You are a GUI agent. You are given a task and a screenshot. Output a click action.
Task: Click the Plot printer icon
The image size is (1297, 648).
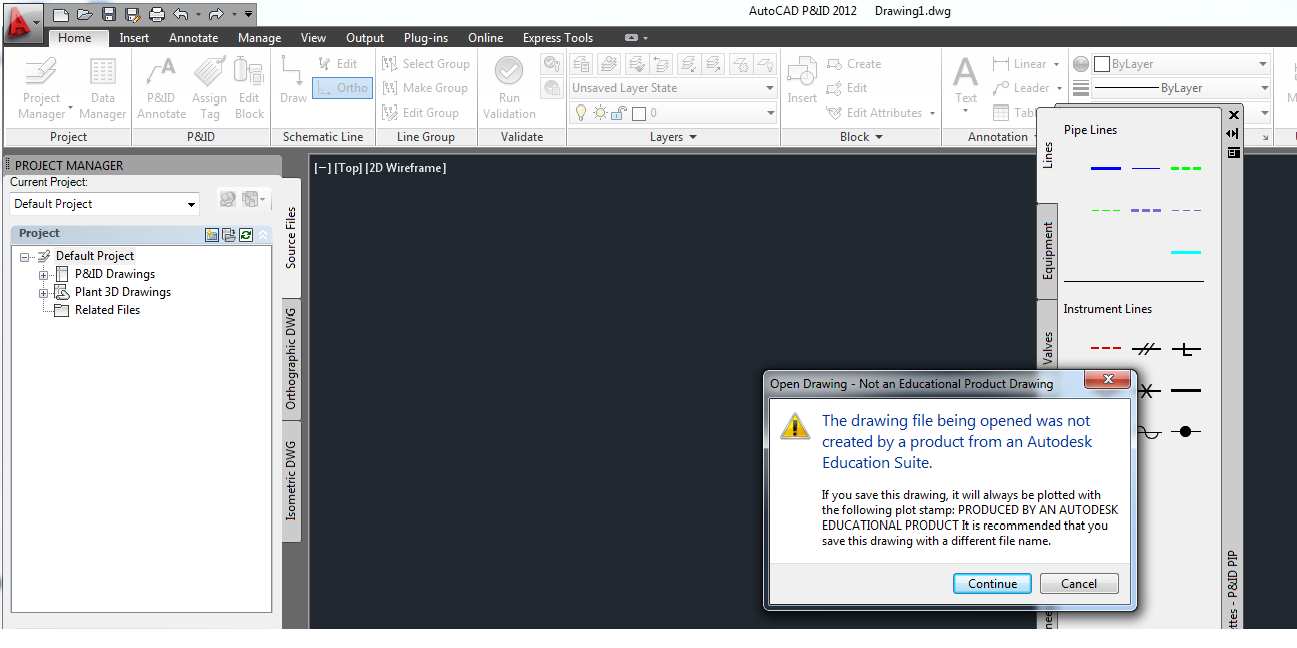tap(157, 14)
